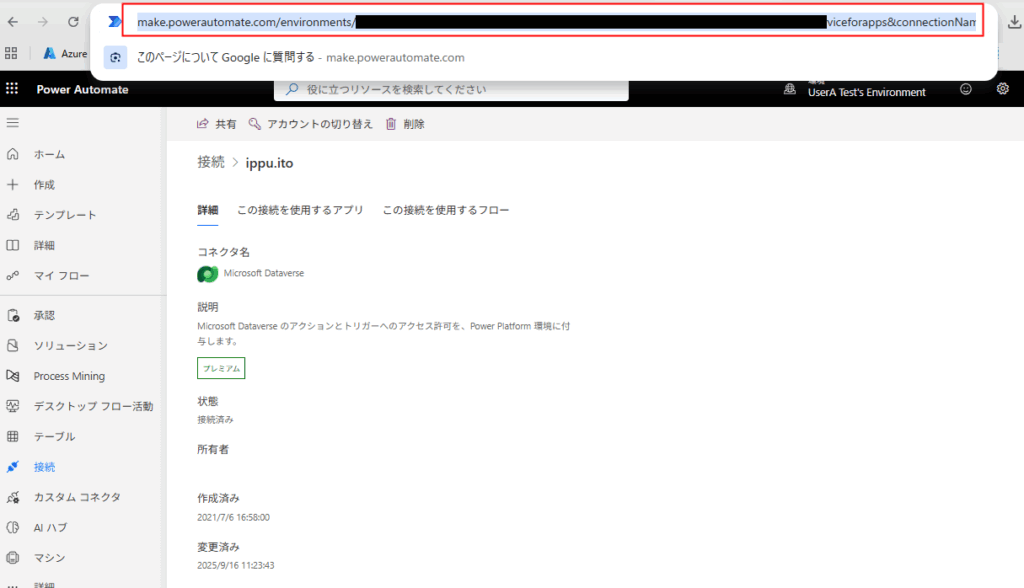1024x588 pixels.
Task: Open 承認 in the sidebar
Action: (x=44, y=316)
